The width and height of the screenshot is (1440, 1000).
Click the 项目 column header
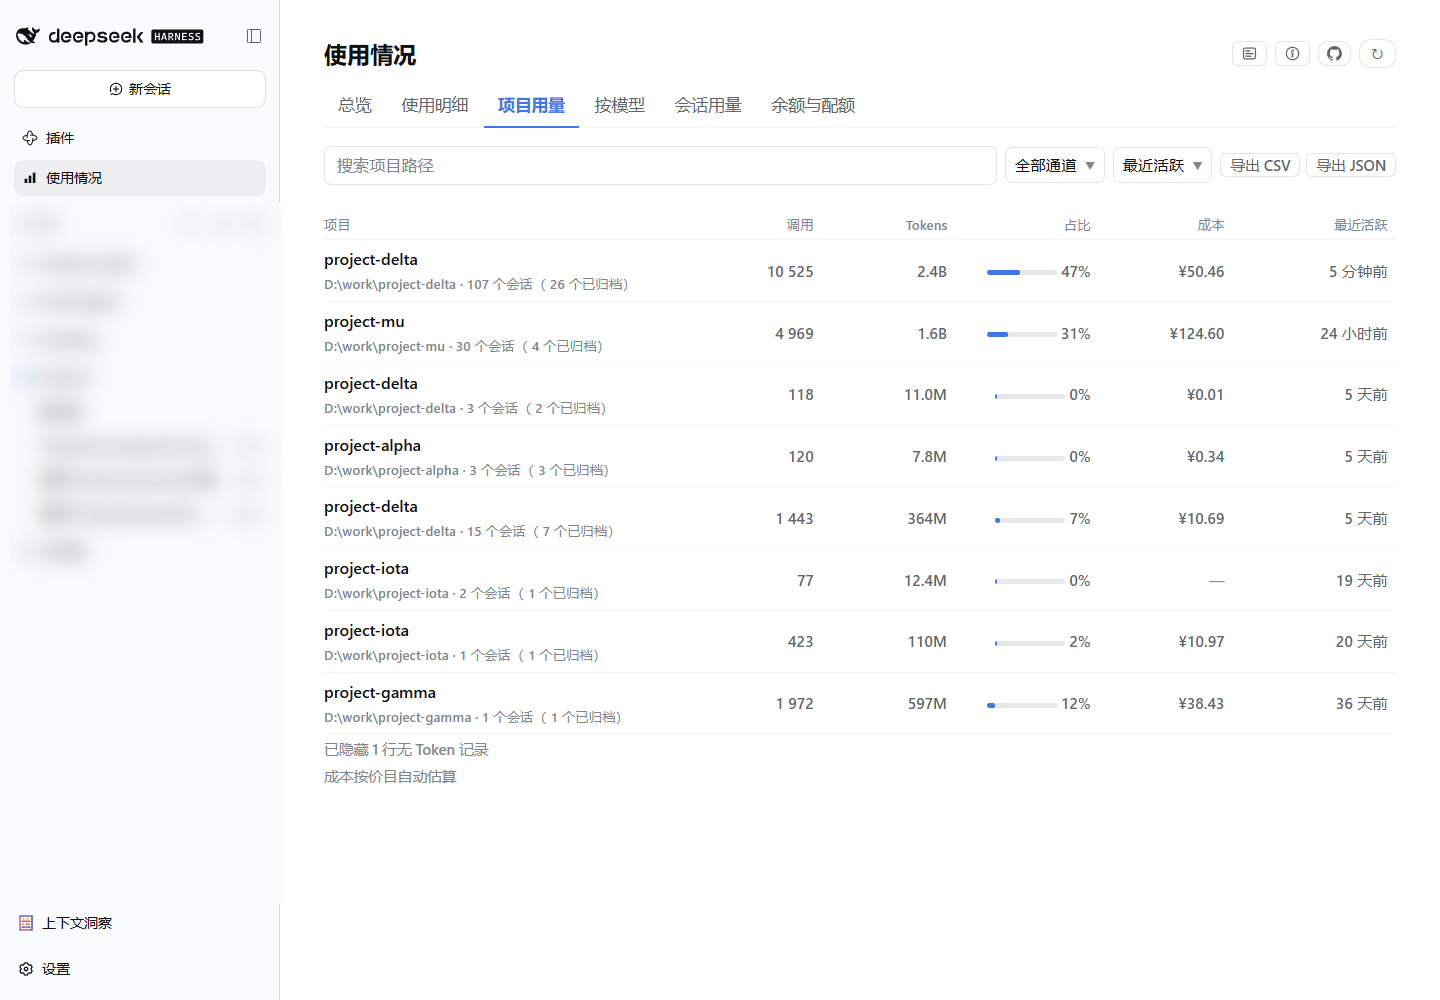337,225
